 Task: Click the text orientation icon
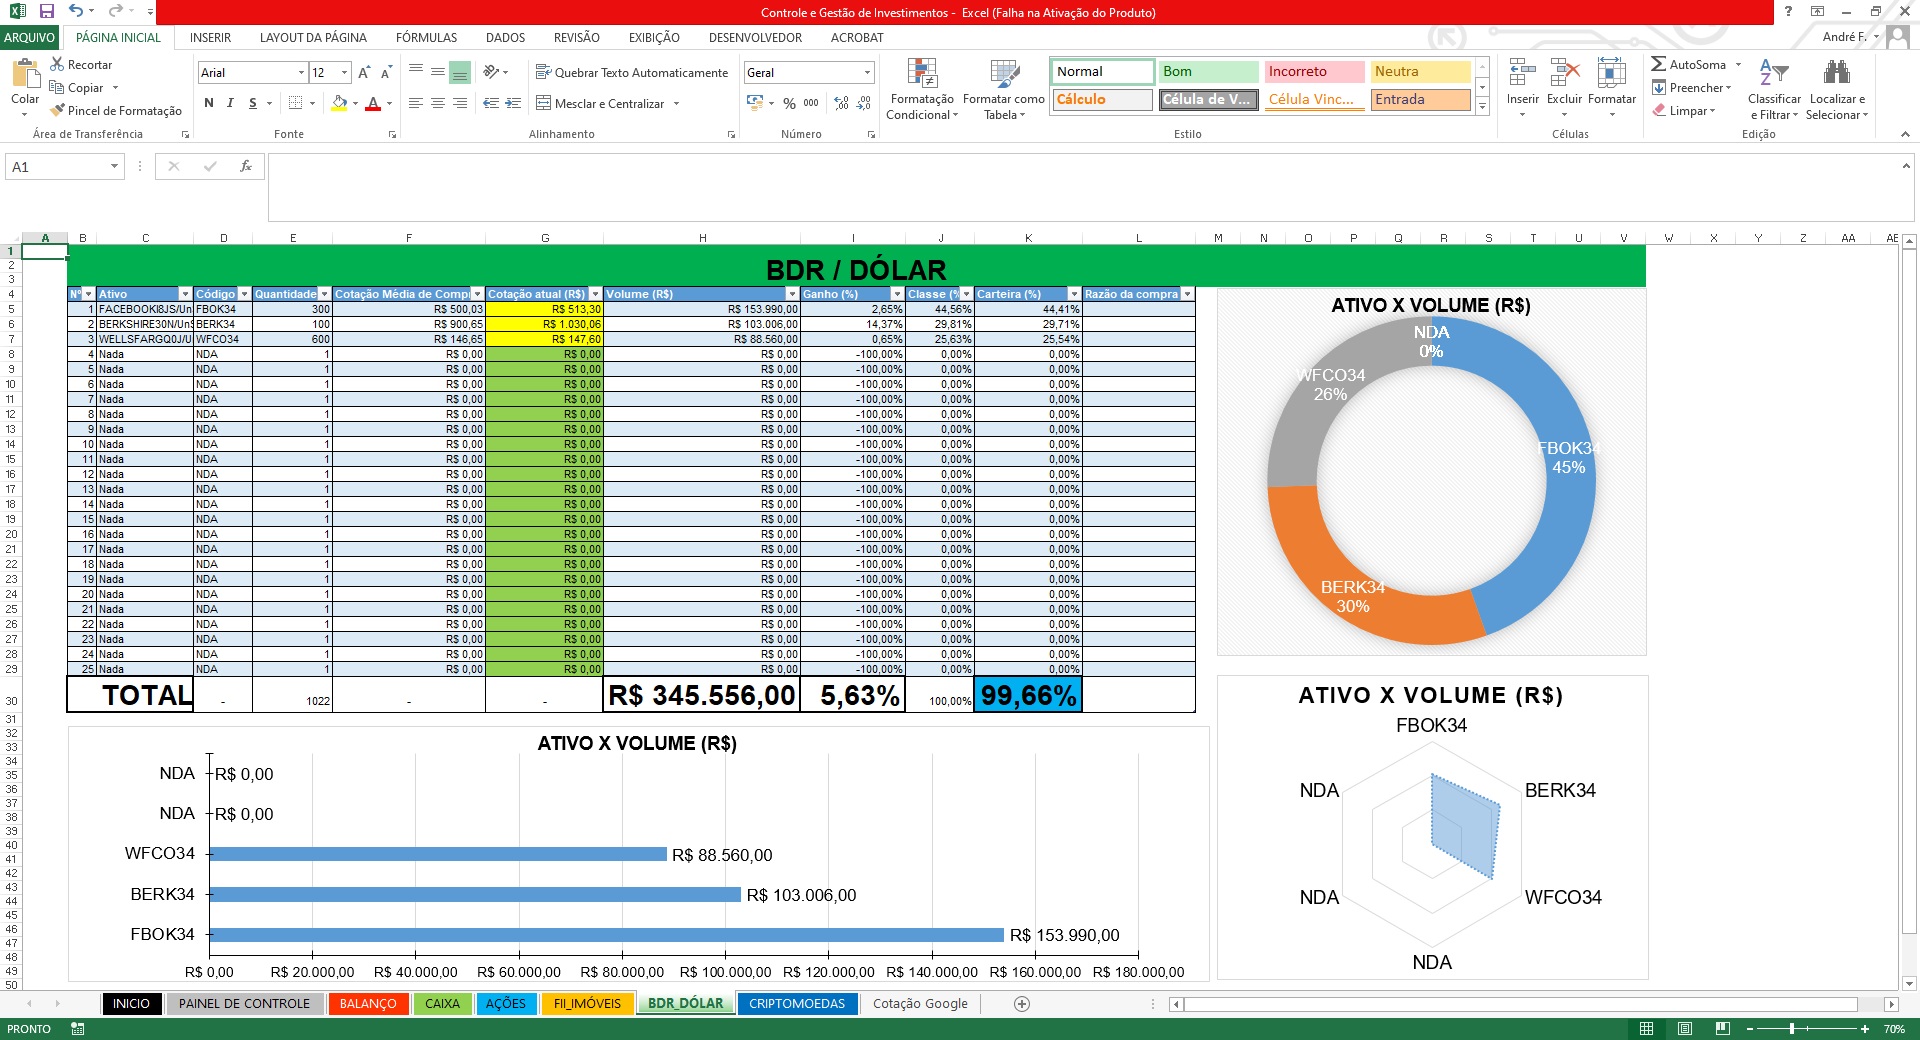(491, 72)
